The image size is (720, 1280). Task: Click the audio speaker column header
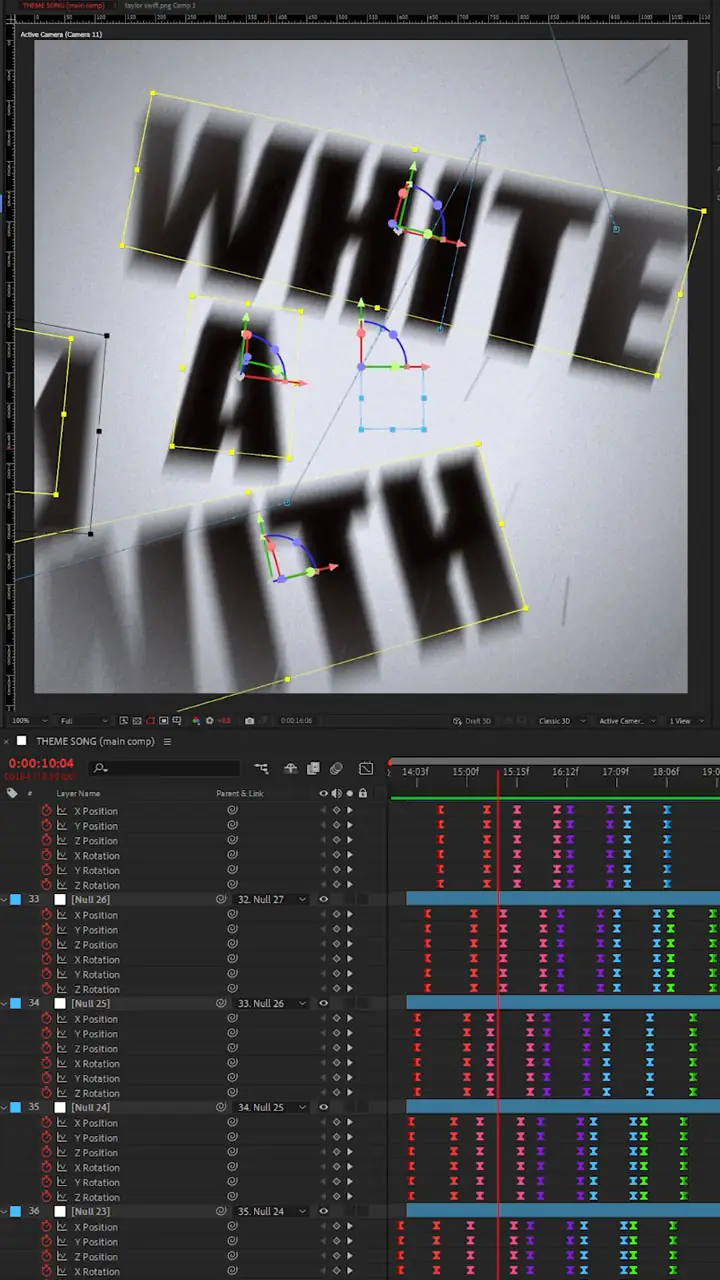pyautogui.click(x=336, y=793)
